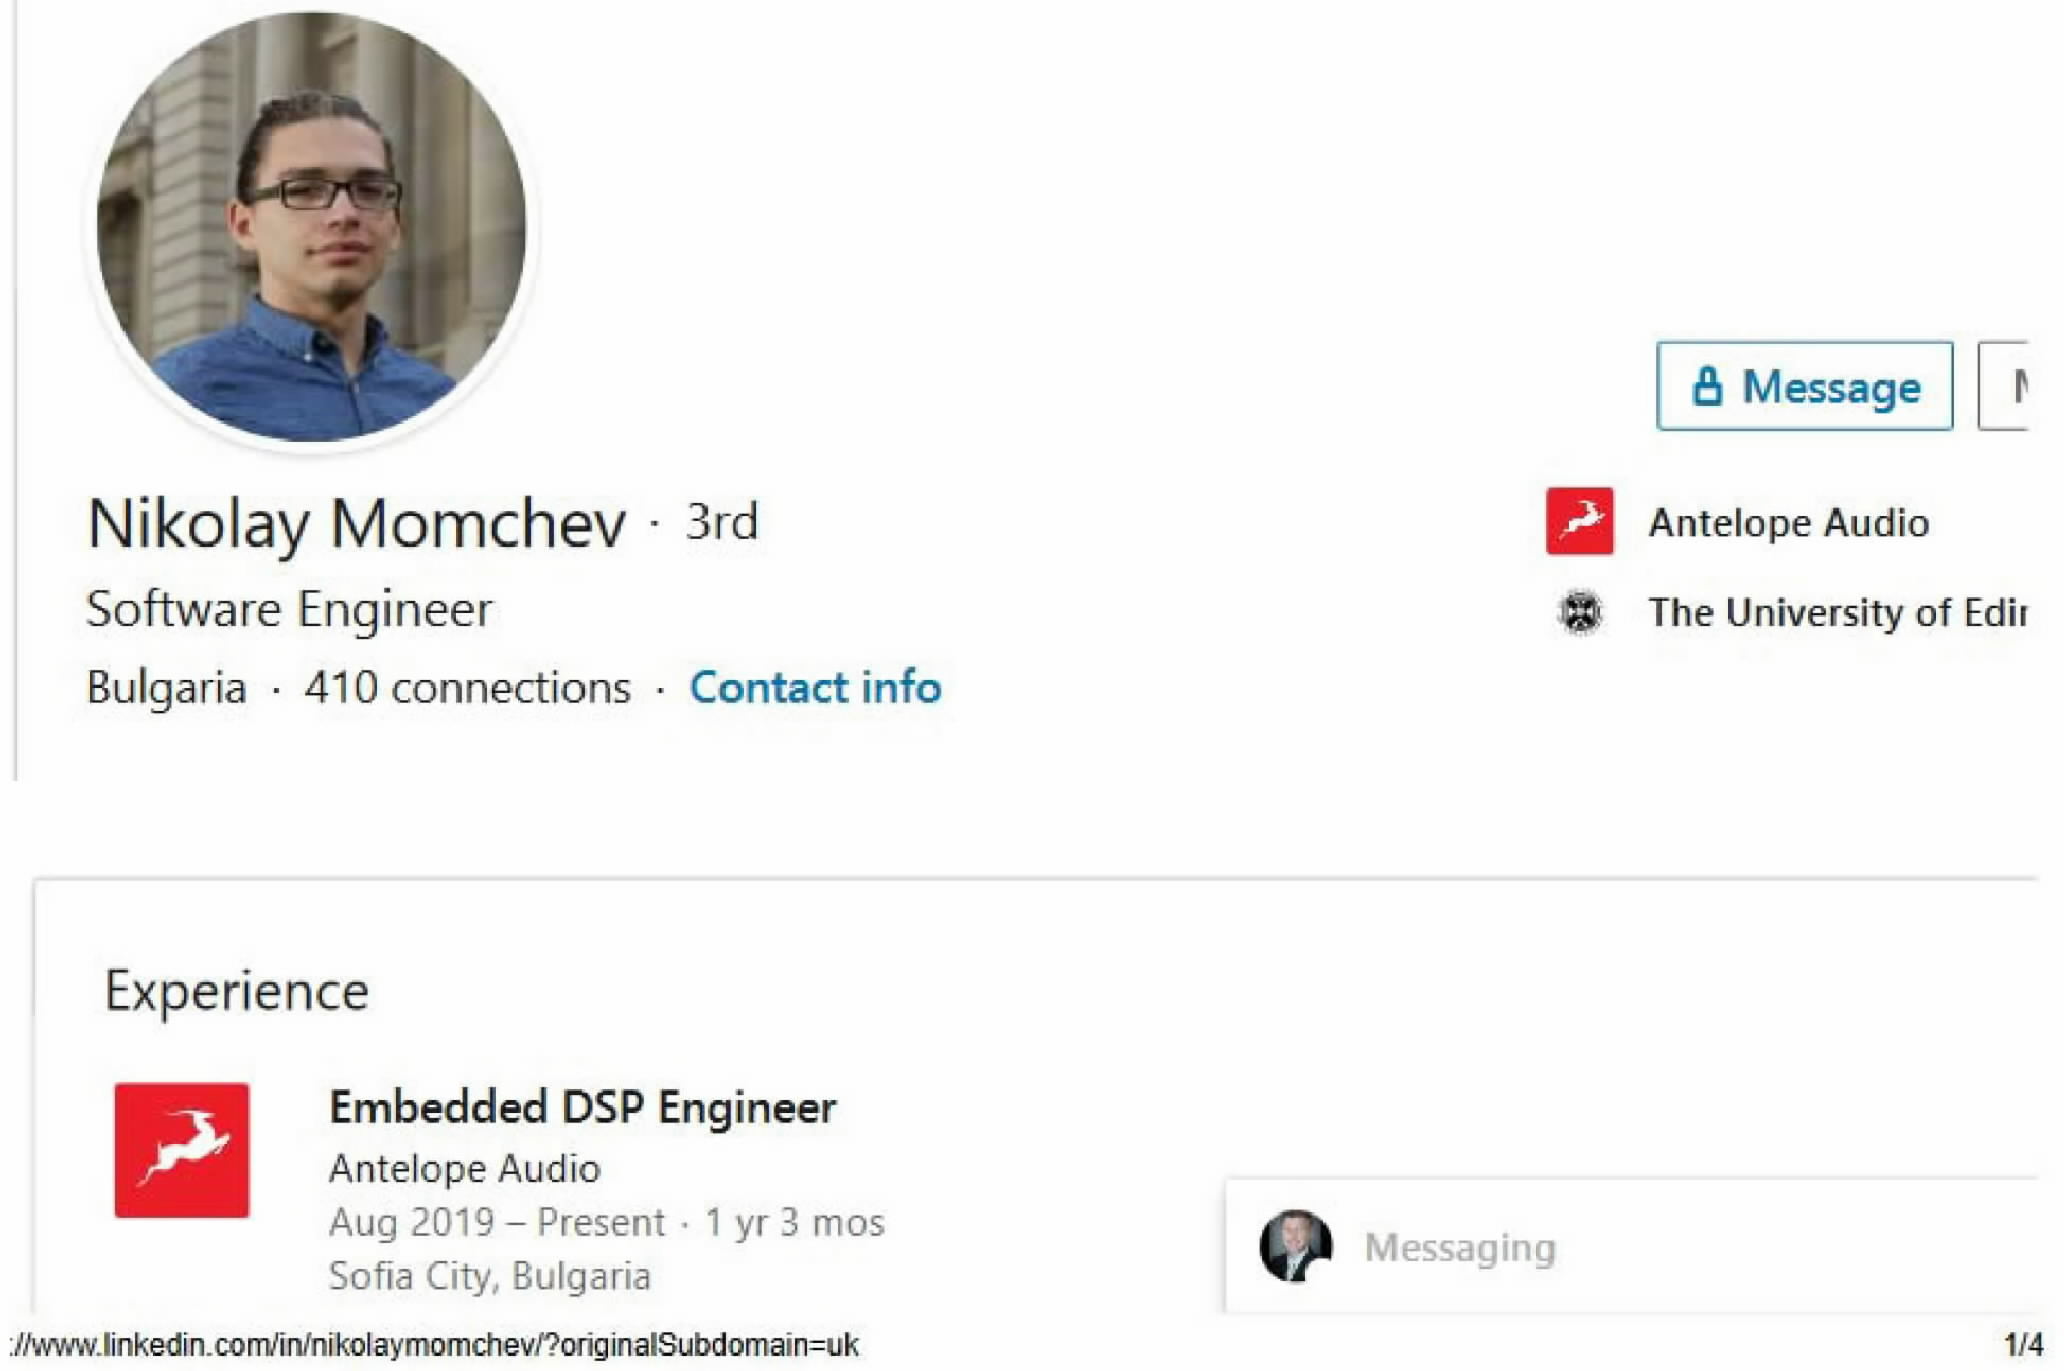Screen dimensions: 2064x1371
Task: Click the Antelope Audio logo in profile header
Action: click(x=1579, y=521)
